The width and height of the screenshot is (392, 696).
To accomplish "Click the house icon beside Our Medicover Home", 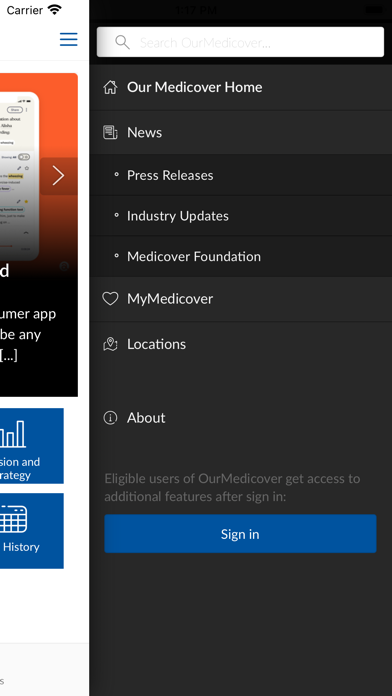I will [x=110, y=87].
